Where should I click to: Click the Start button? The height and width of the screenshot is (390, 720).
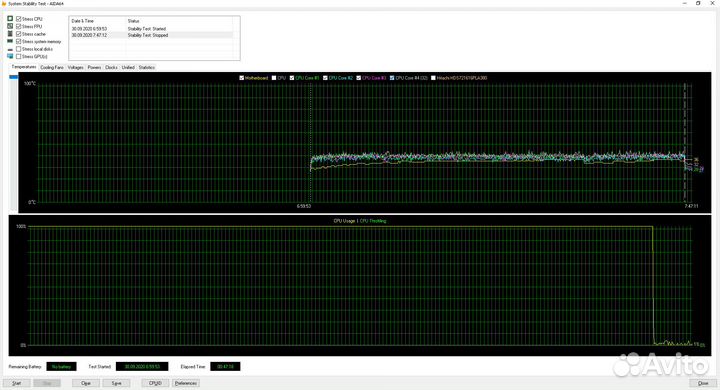[x=17, y=383]
